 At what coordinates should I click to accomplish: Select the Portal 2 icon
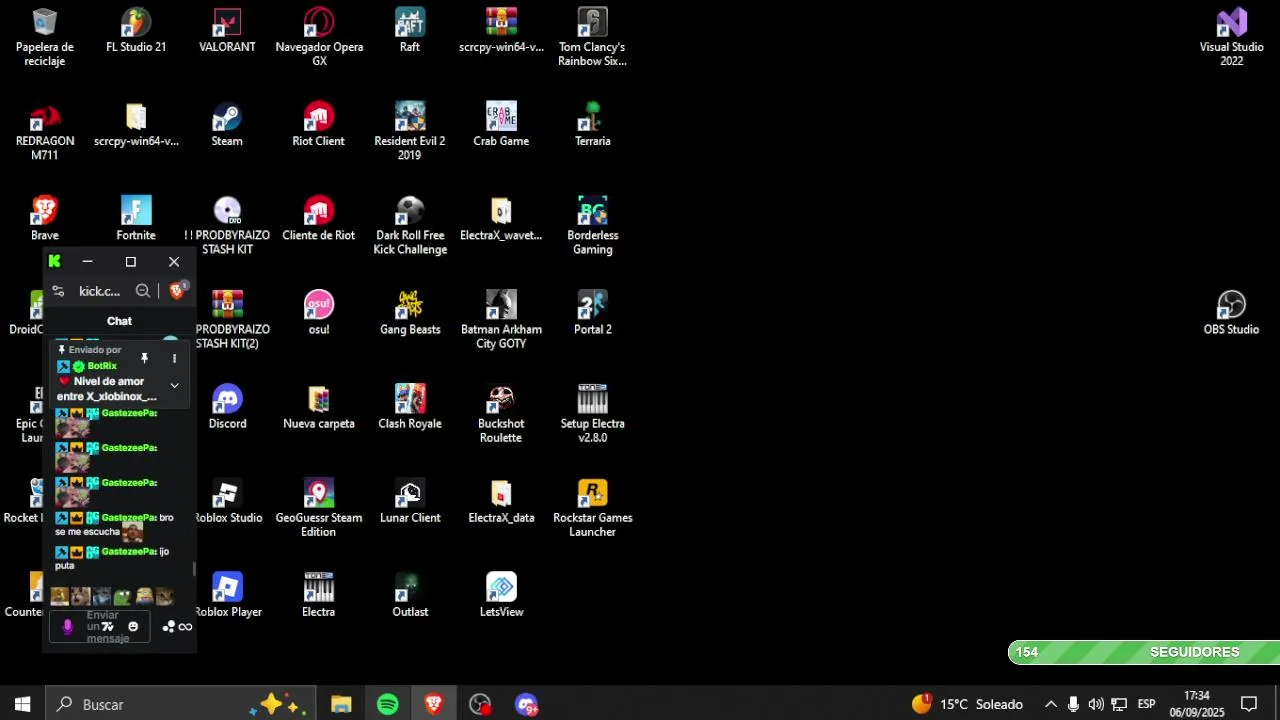tap(593, 313)
